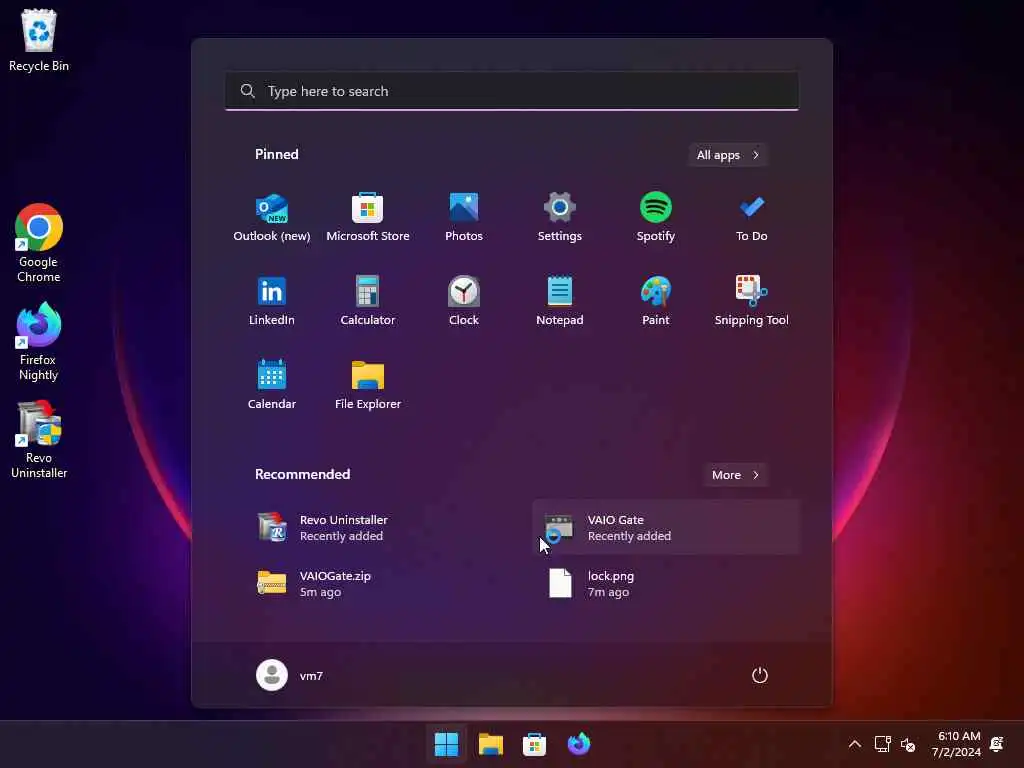
Task: Show hidden system tray icons
Action: [854, 744]
